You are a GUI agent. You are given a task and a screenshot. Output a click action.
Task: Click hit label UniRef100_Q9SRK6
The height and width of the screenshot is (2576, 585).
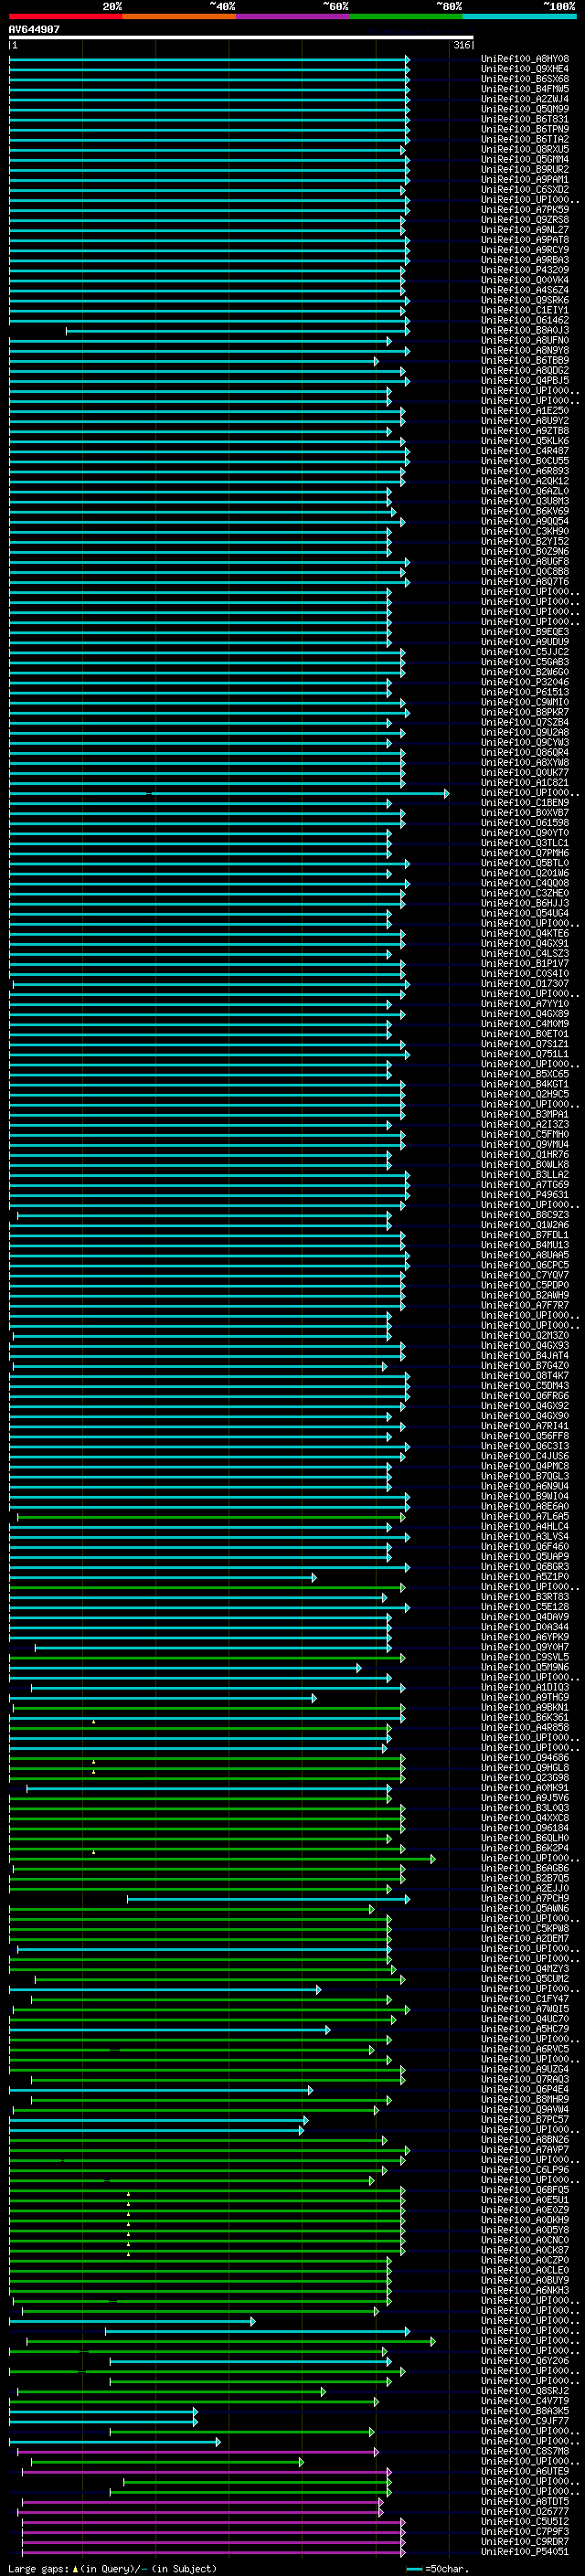coord(525,300)
